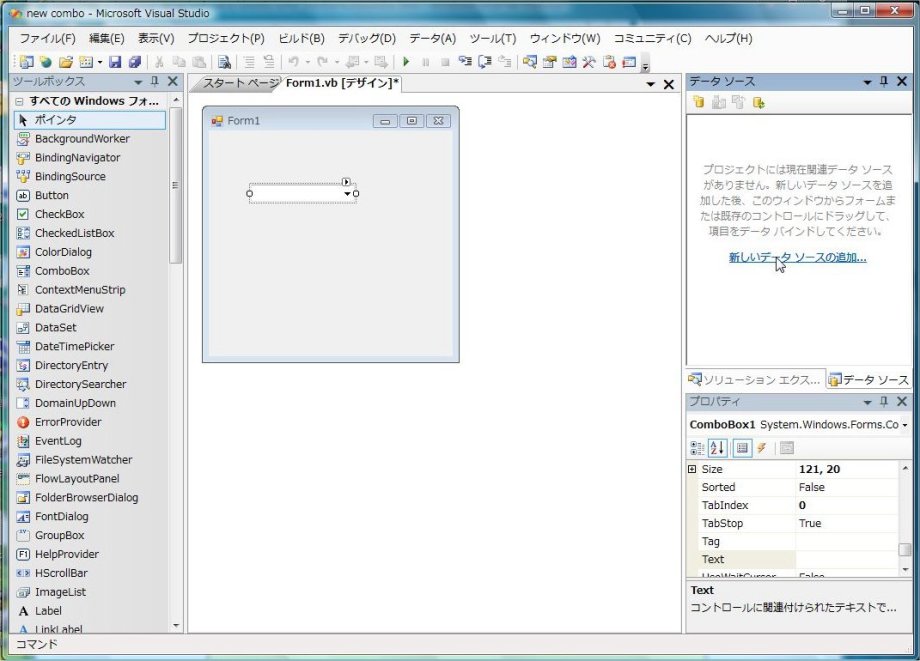Screen dimensions: 920x661
Task: Save the file with the floppy disk icon
Action: point(116,62)
